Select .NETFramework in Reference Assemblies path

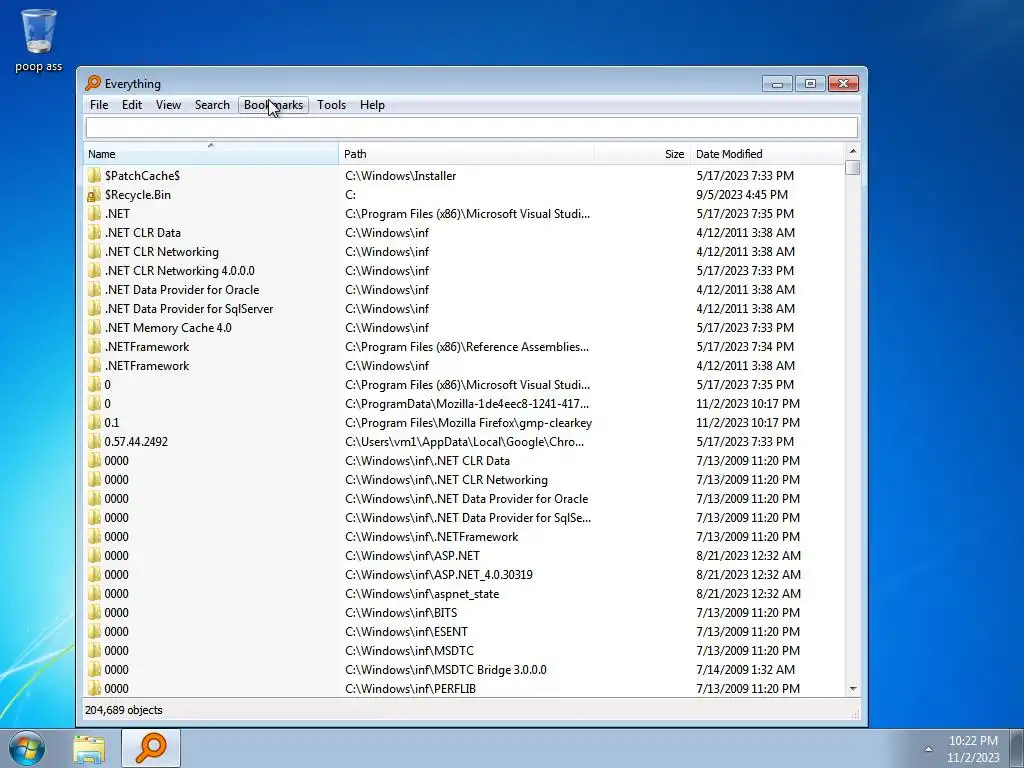coord(147,347)
